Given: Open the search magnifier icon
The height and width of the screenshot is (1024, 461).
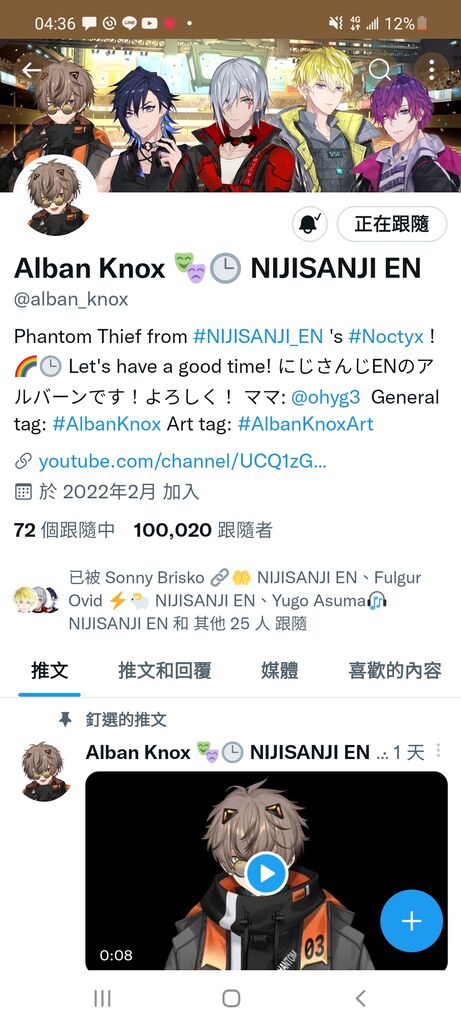Looking at the screenshot, I should (x=379, y=69).
